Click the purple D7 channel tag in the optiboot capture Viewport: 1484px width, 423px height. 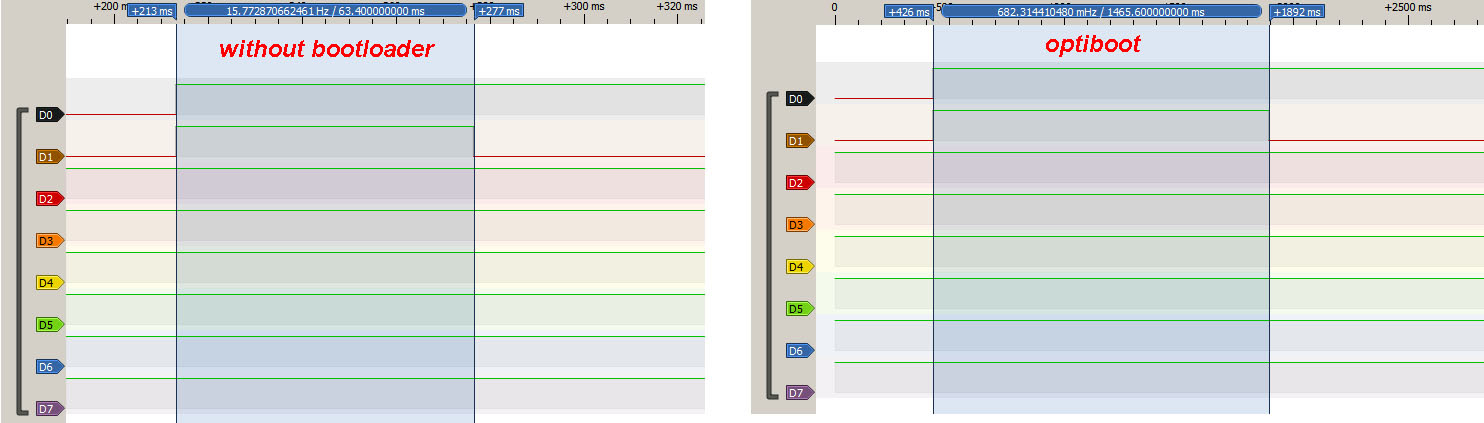click(x=798, y=393)
